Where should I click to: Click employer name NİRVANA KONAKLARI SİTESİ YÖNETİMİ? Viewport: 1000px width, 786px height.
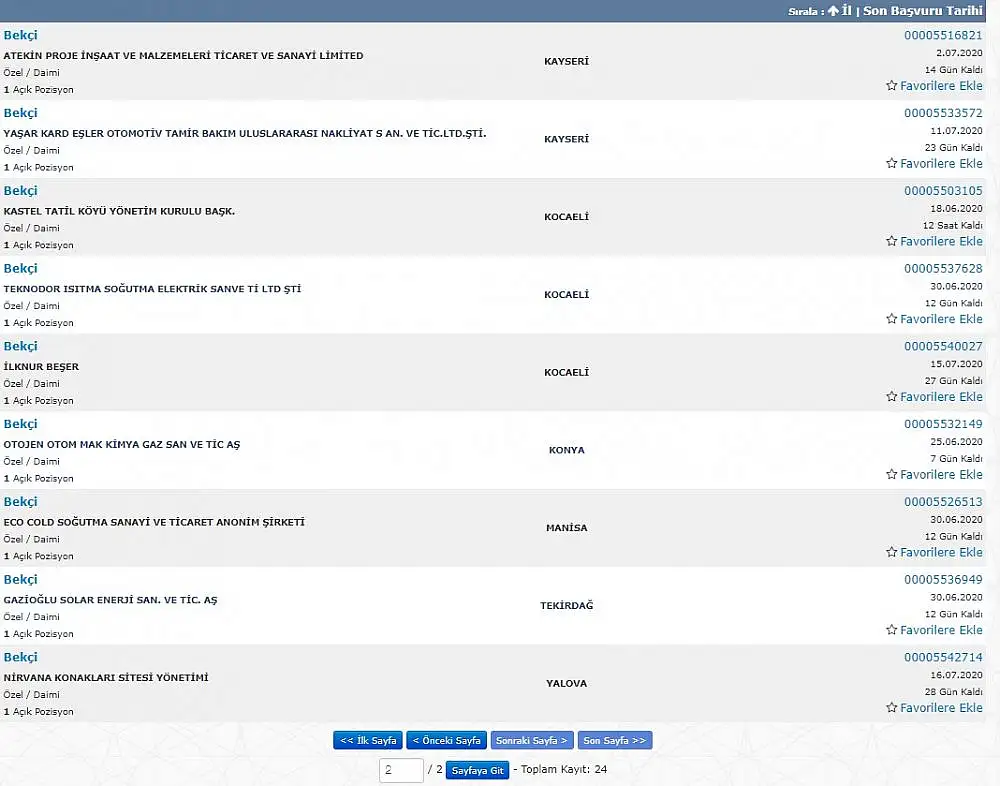click(x=106, y=678)
